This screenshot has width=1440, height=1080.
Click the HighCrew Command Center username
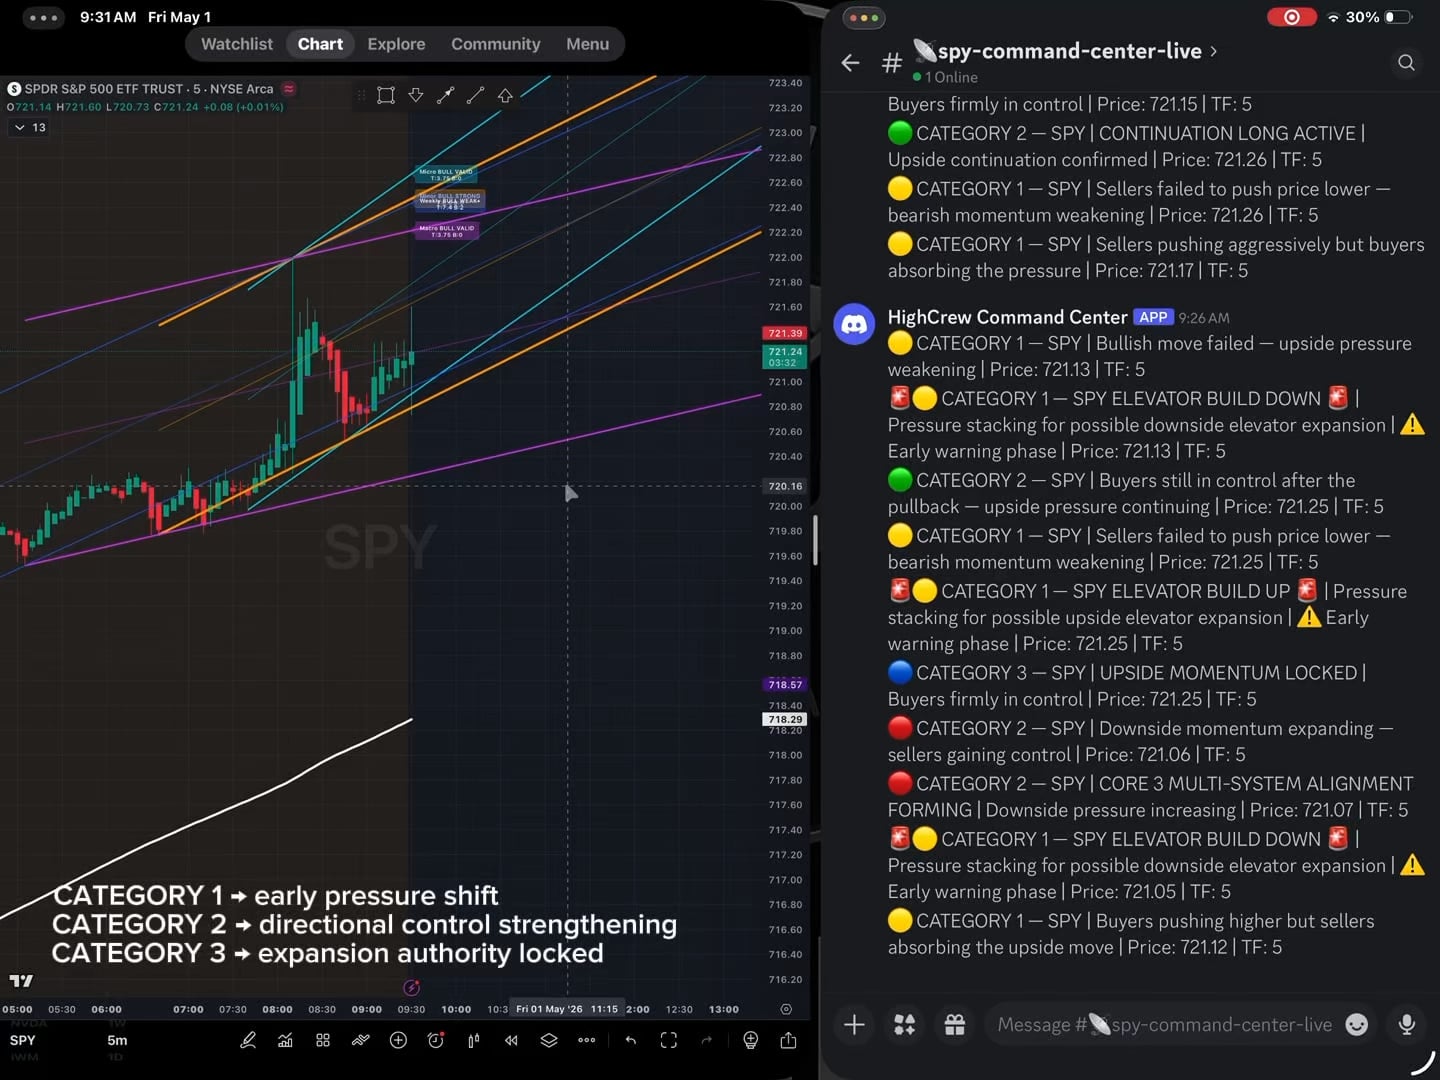coord(1007,317)
